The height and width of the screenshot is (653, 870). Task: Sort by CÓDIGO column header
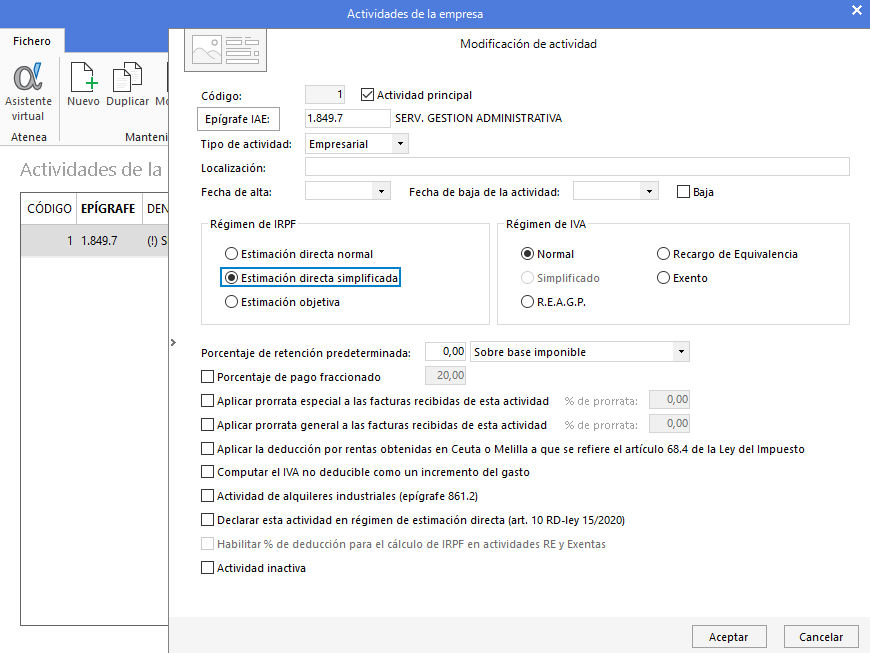tap(49, 209)
